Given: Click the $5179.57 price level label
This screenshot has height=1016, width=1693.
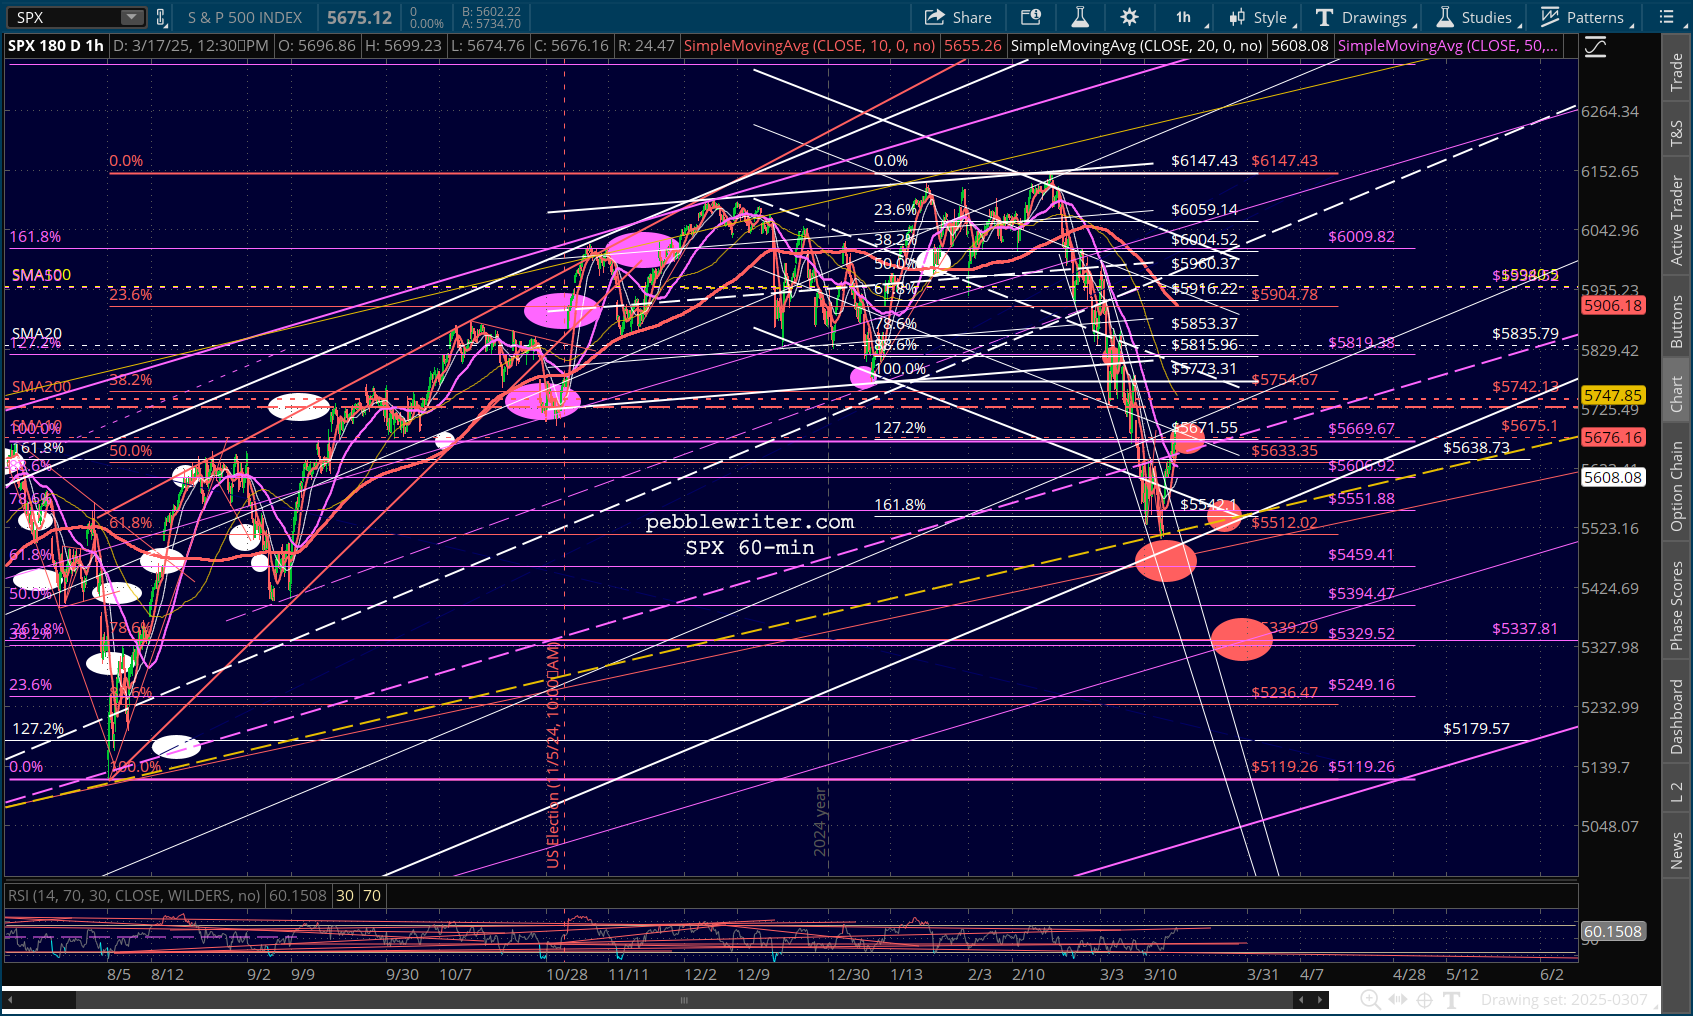Looking at the screenshot, I should coord(1476,729).
